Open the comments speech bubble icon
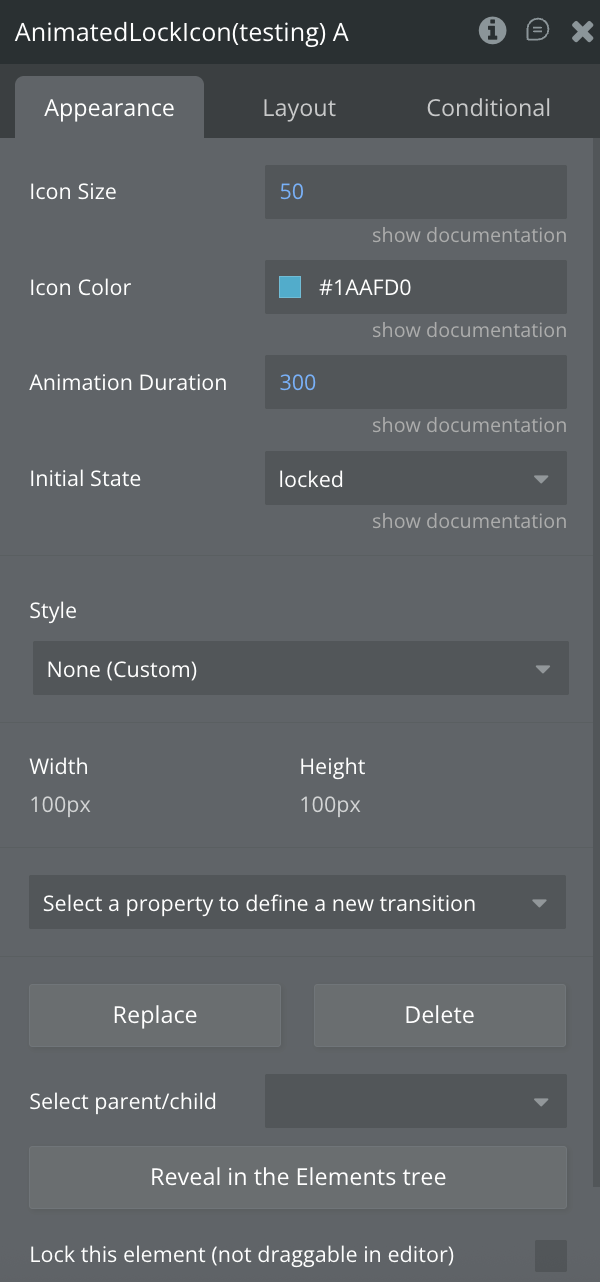Viewport: 600px width, 1282px height. point(538,31)
